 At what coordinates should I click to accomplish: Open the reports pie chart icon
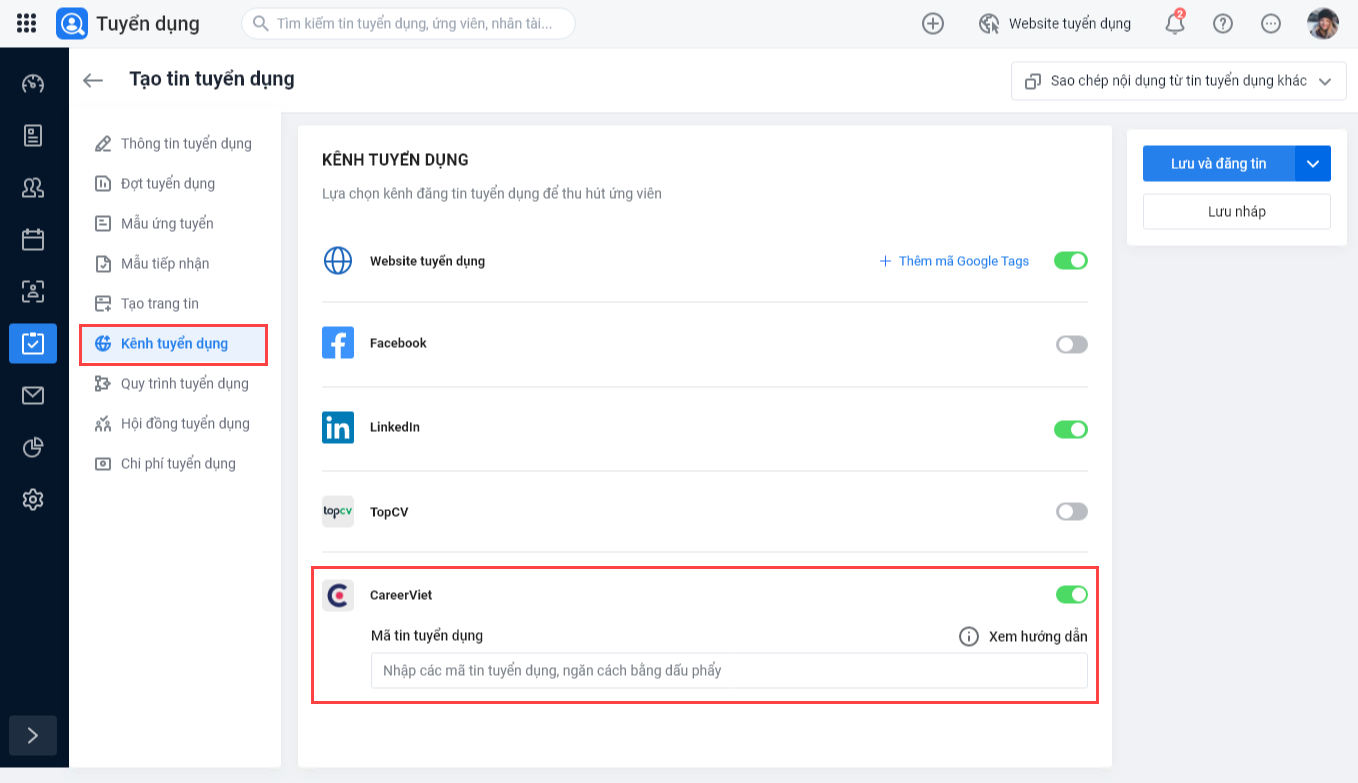click(33, 447)
